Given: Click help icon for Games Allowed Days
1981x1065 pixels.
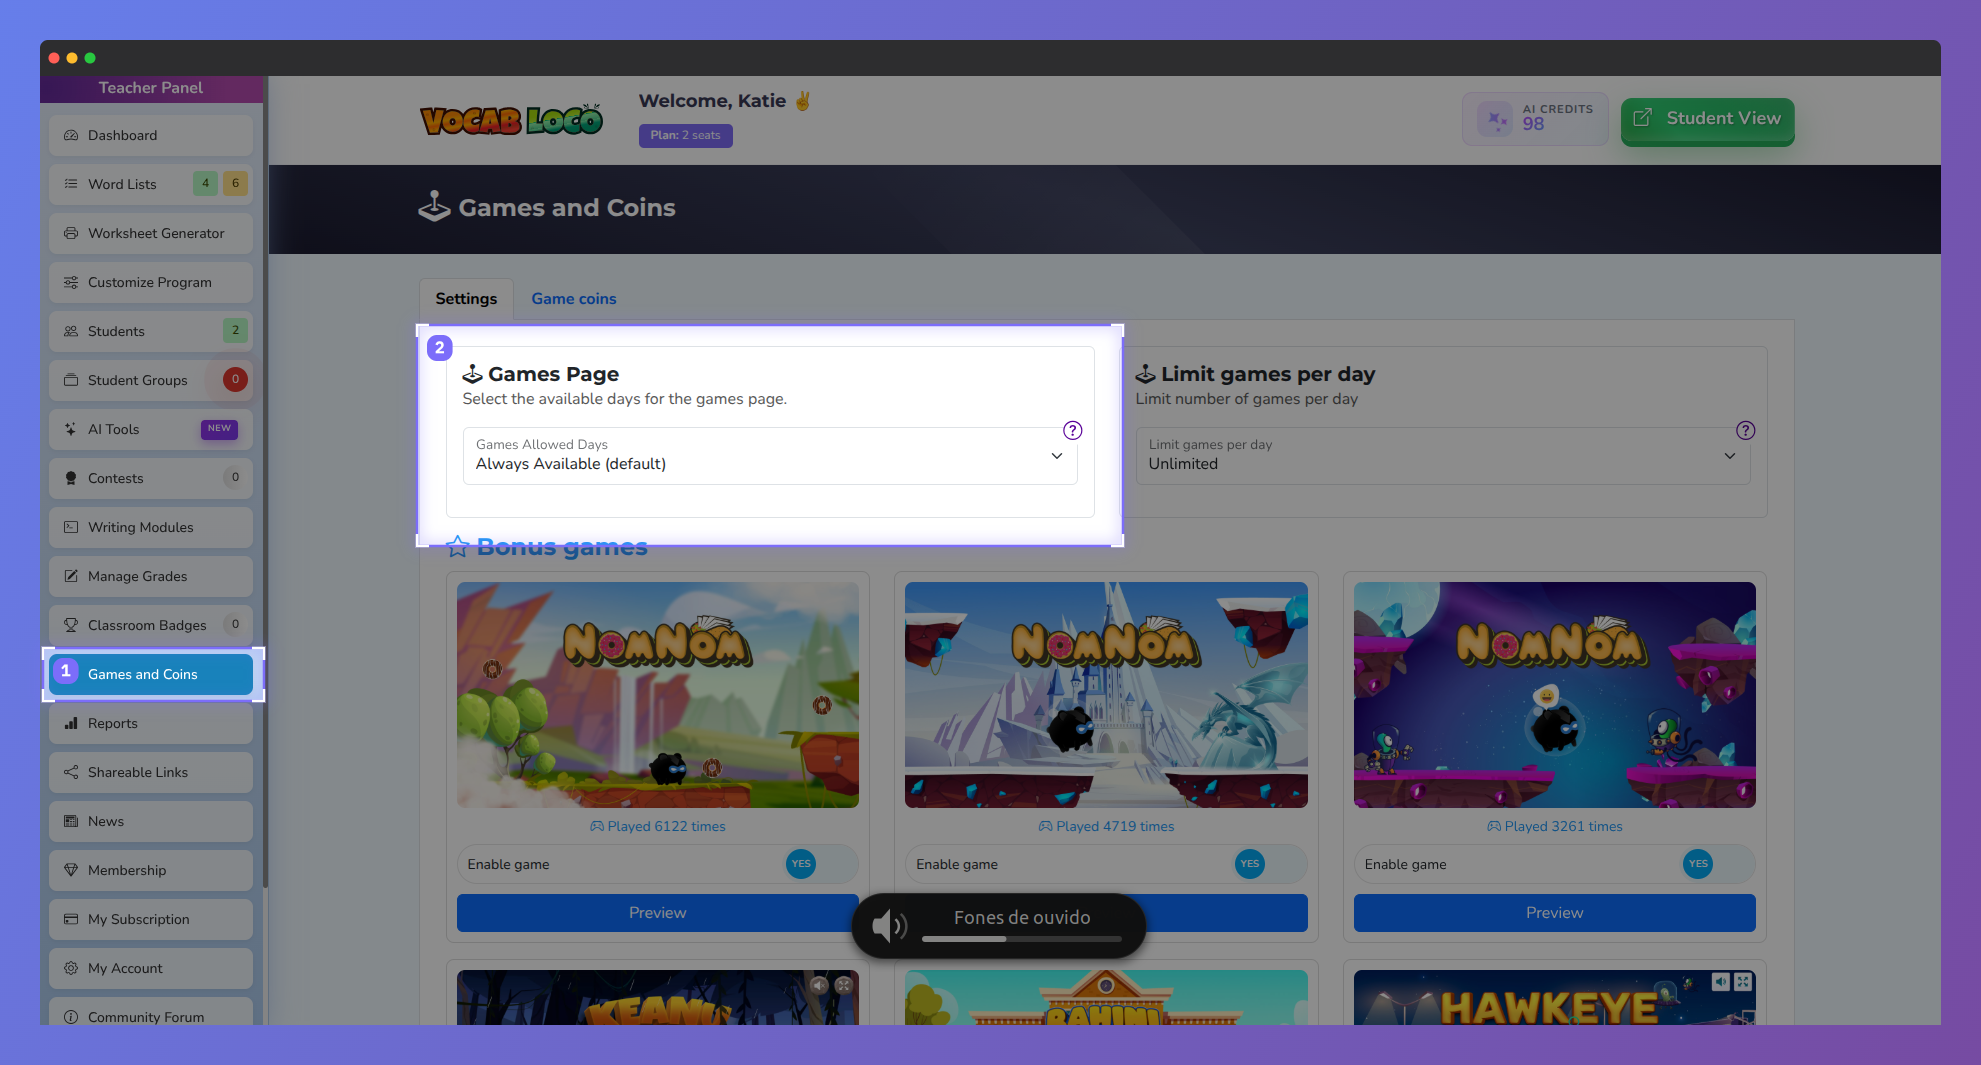Looking at the screenshot, I should [1072, 430].
